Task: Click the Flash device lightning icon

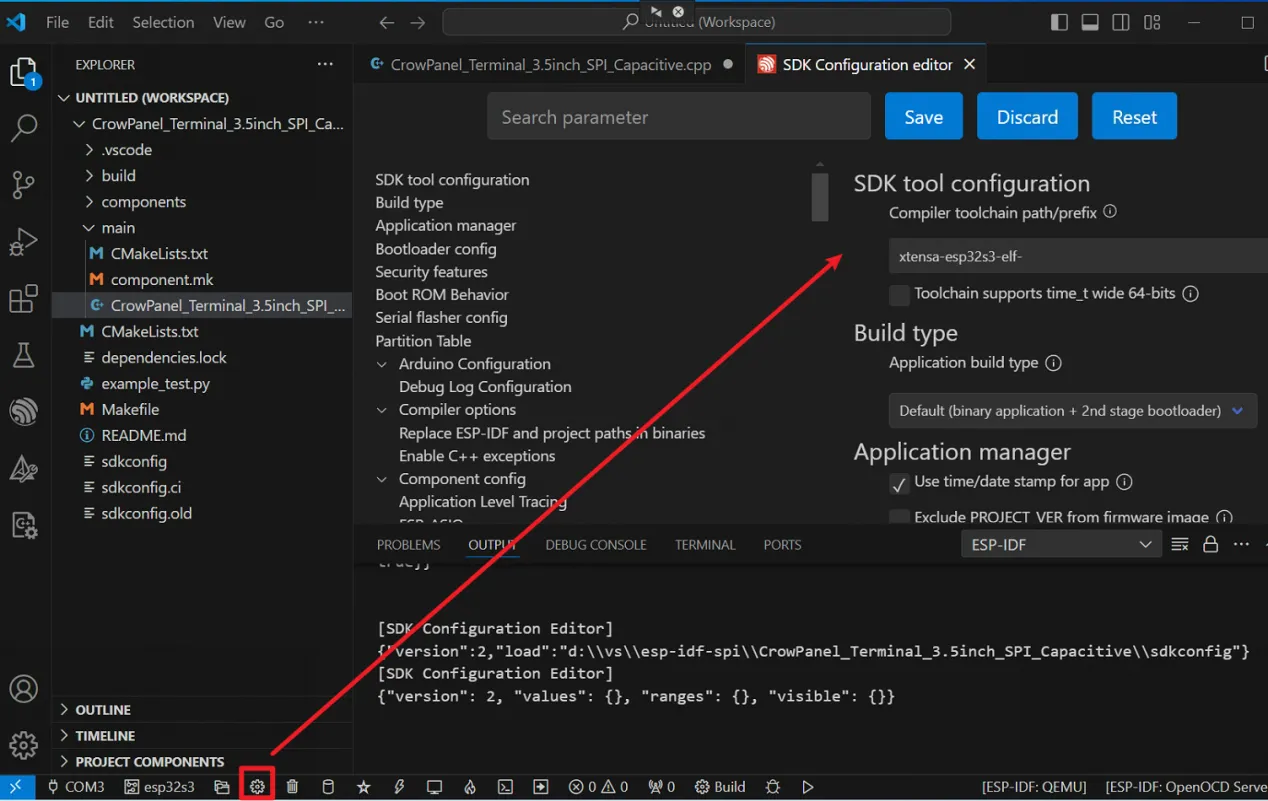Action: pyautogui.click(x=399, y=787)
